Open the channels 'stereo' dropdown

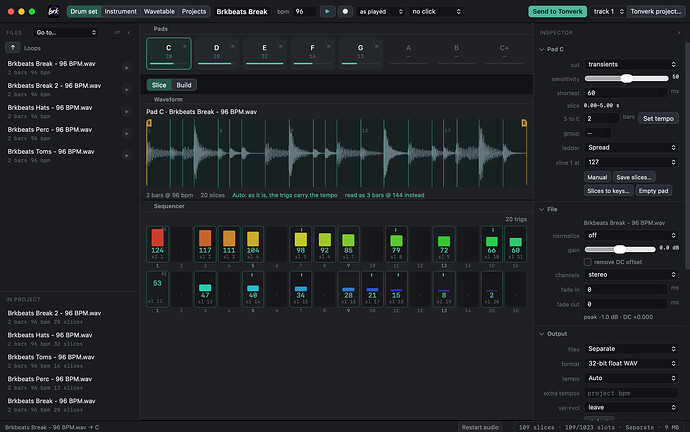click(631, 275)
